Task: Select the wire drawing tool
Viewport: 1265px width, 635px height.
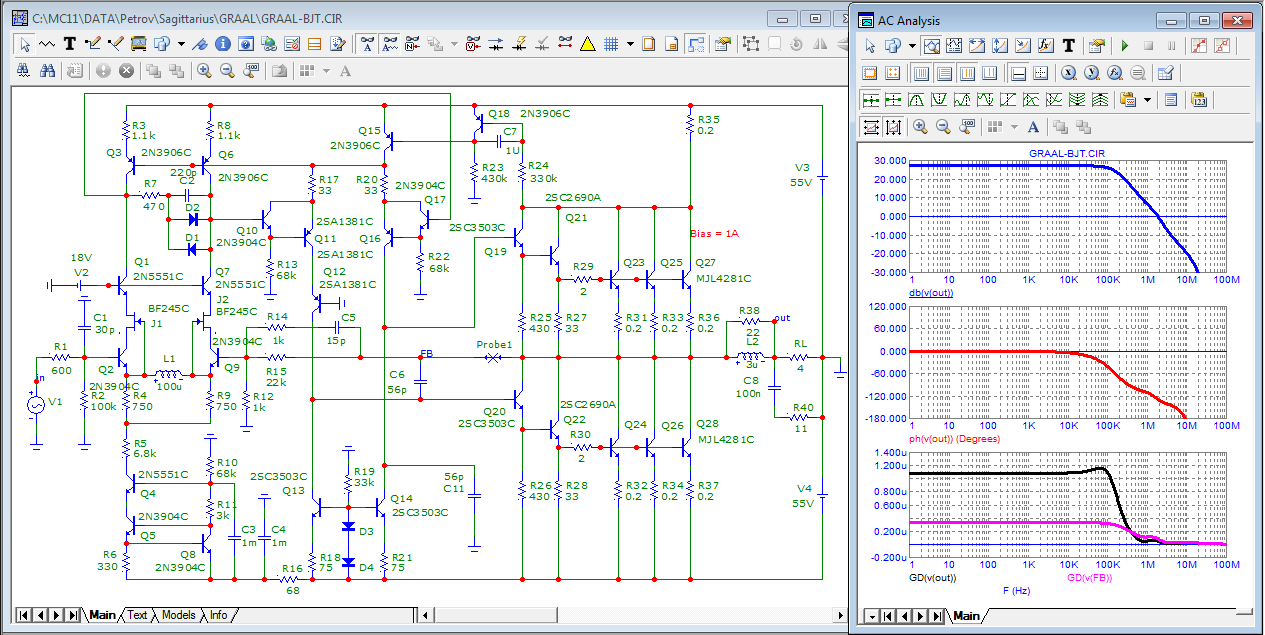Action: pos(93,44)
